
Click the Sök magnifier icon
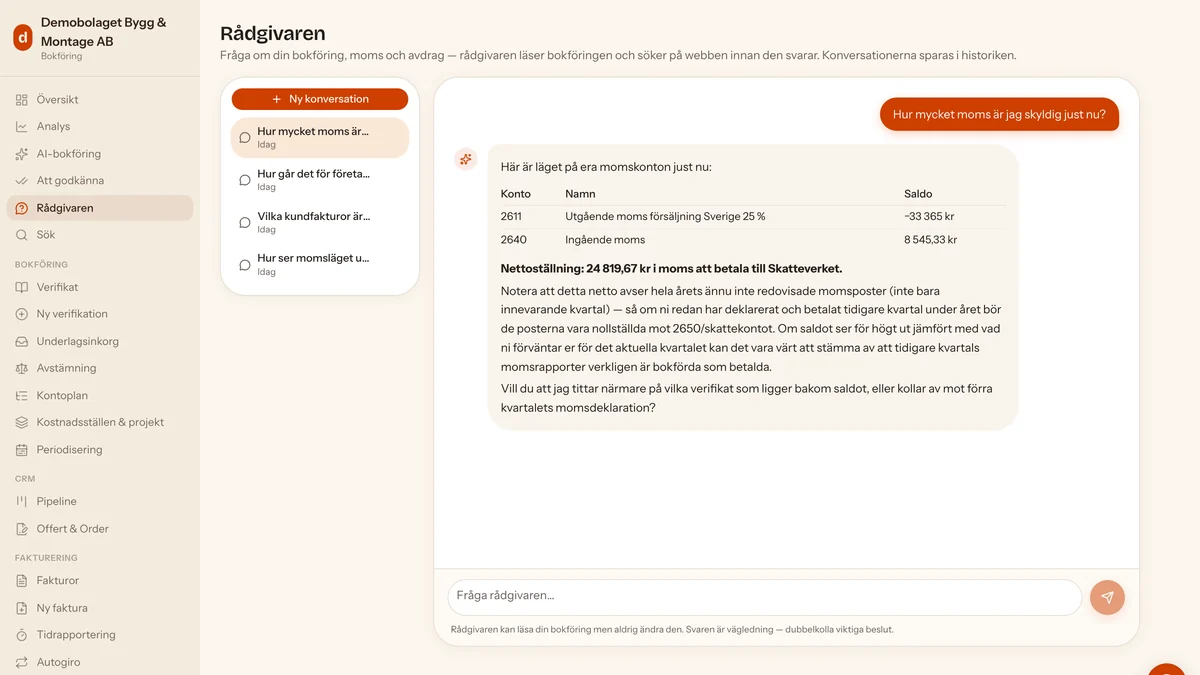(x=22, y=235)
